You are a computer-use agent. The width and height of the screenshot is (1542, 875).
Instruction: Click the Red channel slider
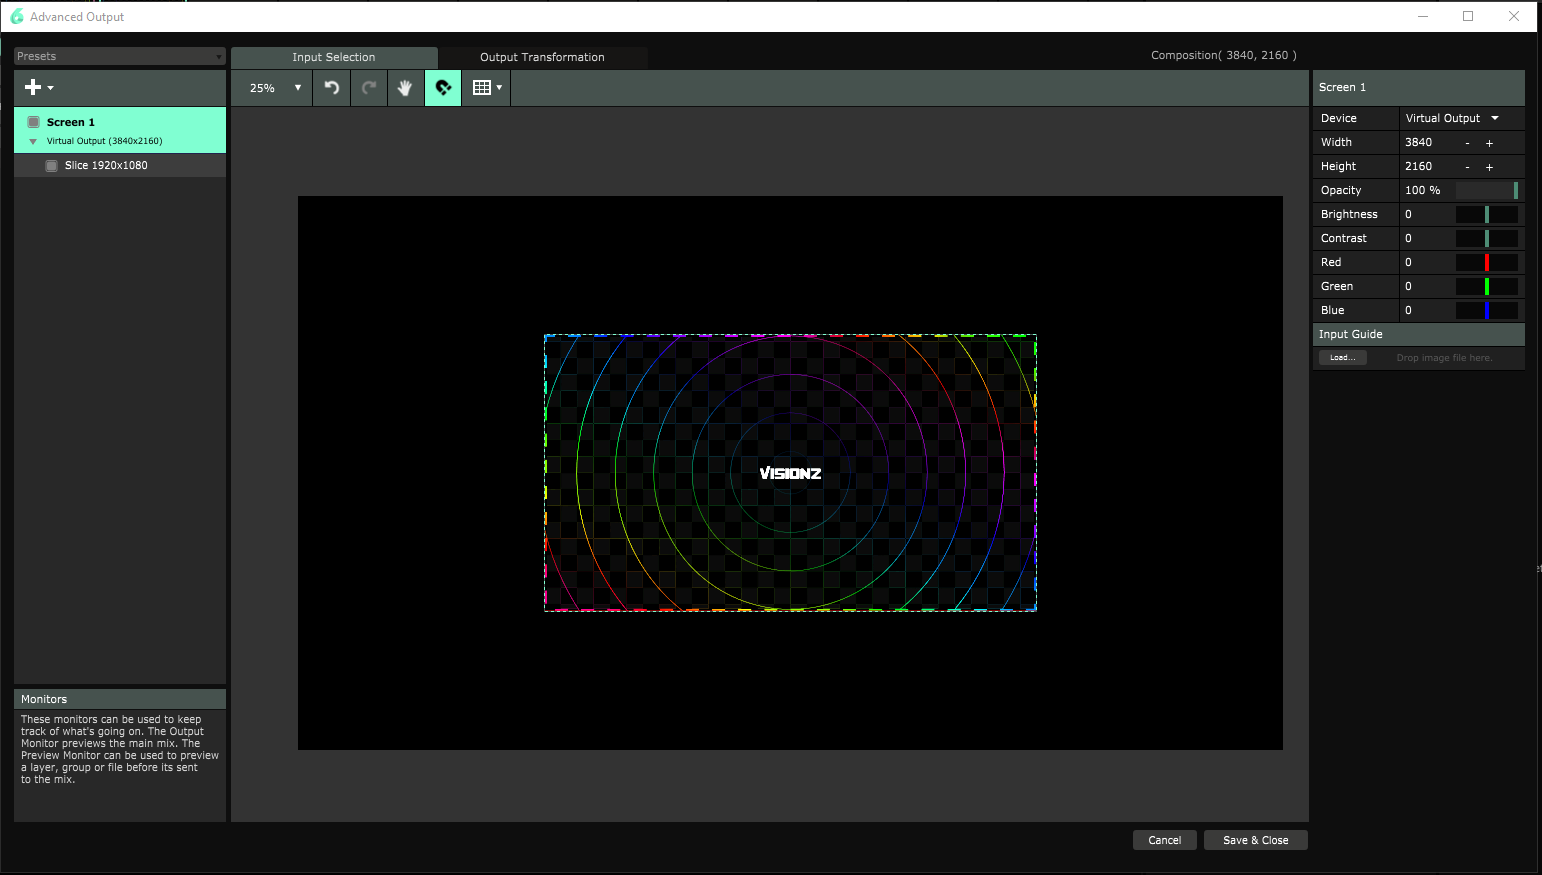tap(1486, 262)
